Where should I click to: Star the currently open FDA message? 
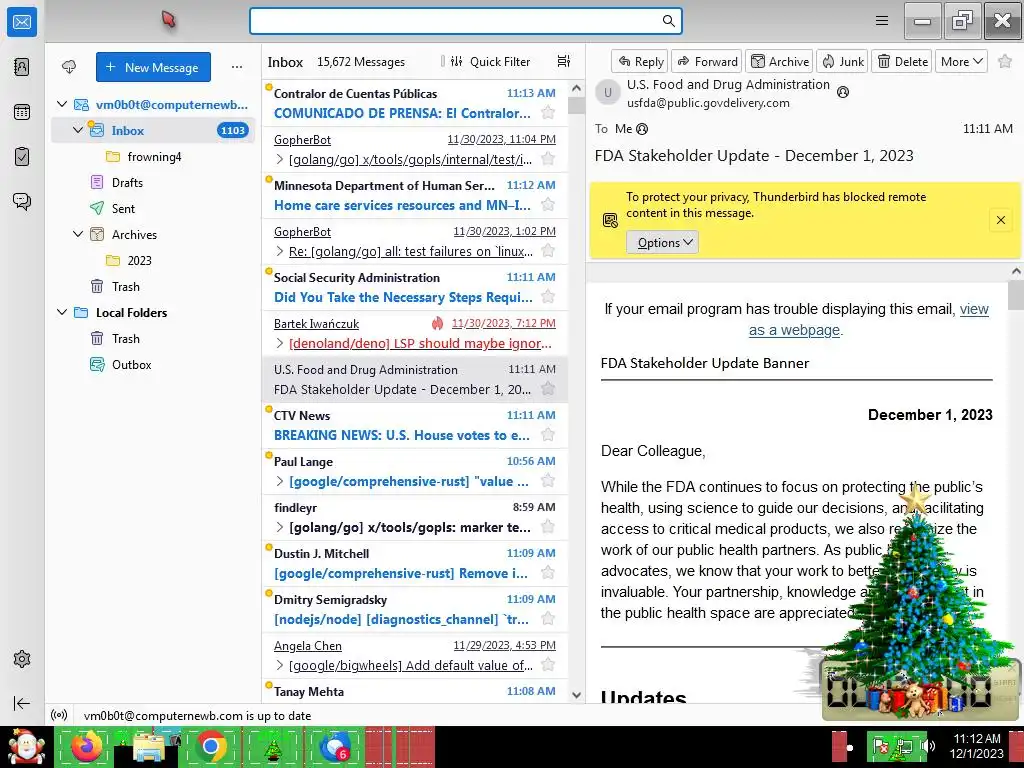(1005, 61)
